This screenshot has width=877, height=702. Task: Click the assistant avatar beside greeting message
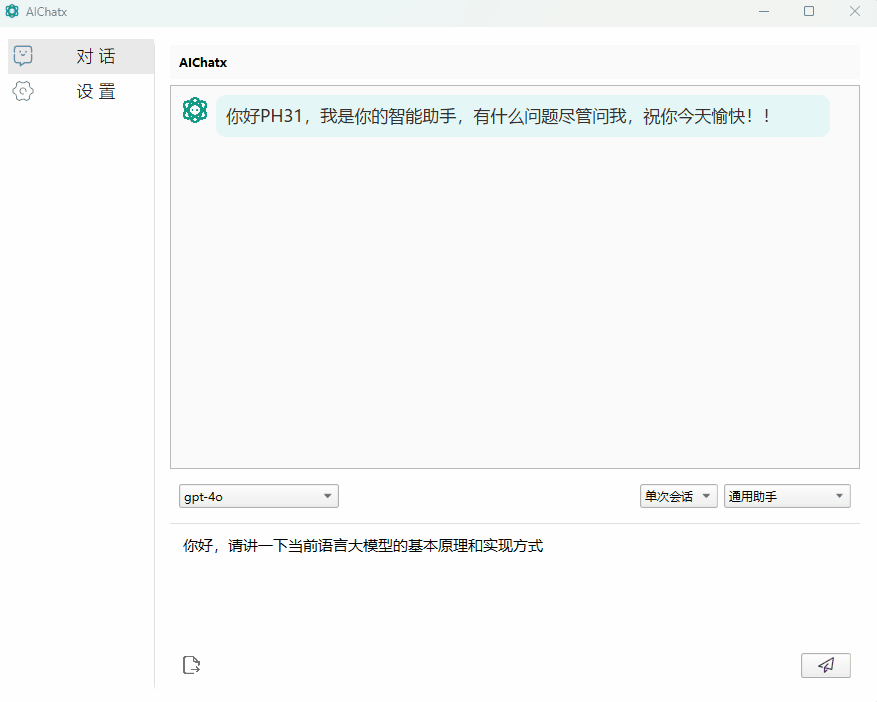(195, 110)
